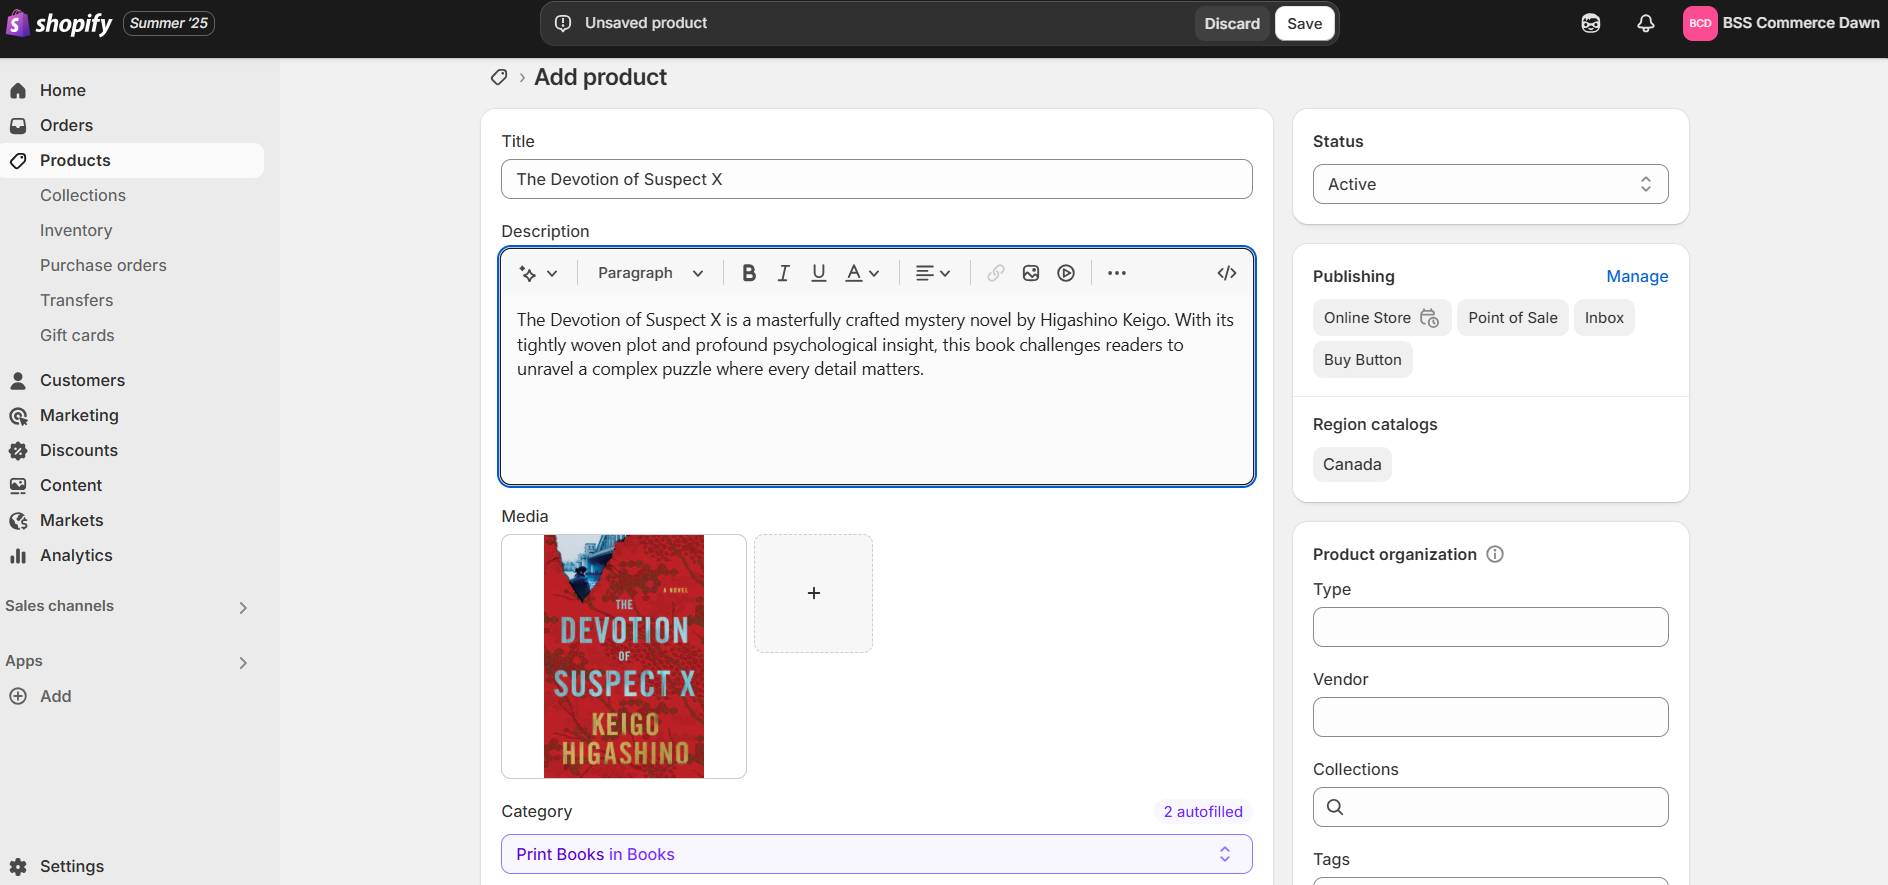Add new media with plus tile
The image size is (1888, 885).
813,593
